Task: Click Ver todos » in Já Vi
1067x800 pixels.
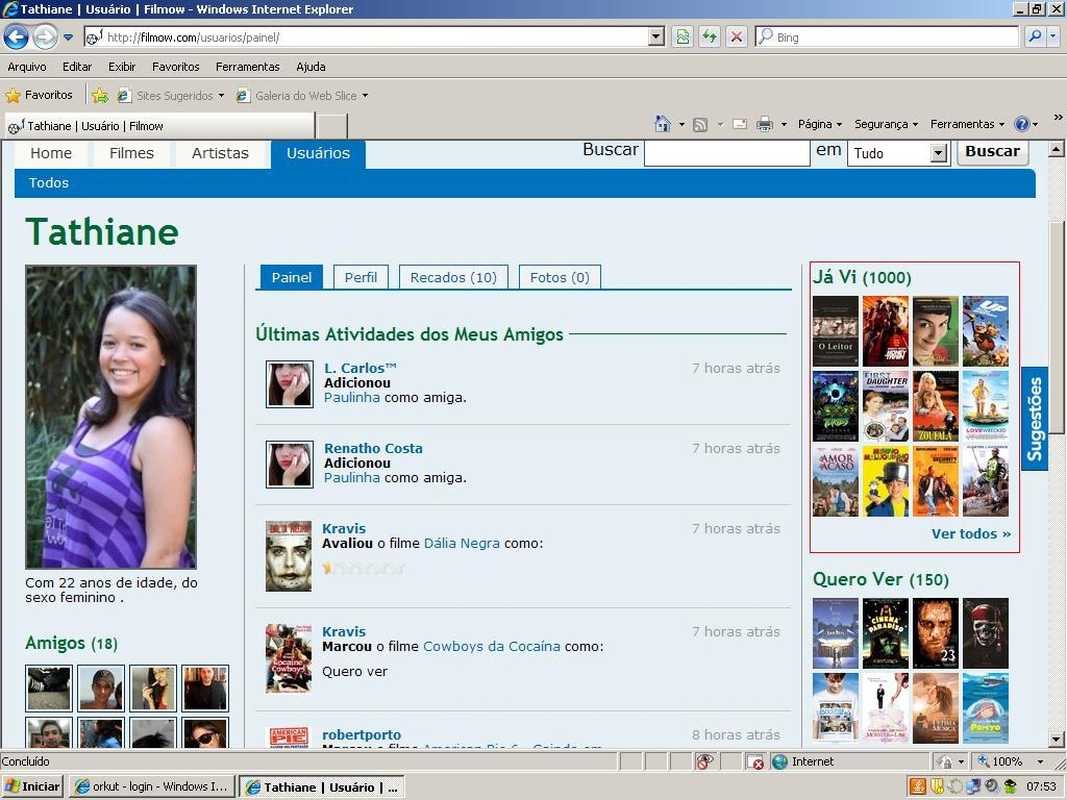Action: coord(971,534)
